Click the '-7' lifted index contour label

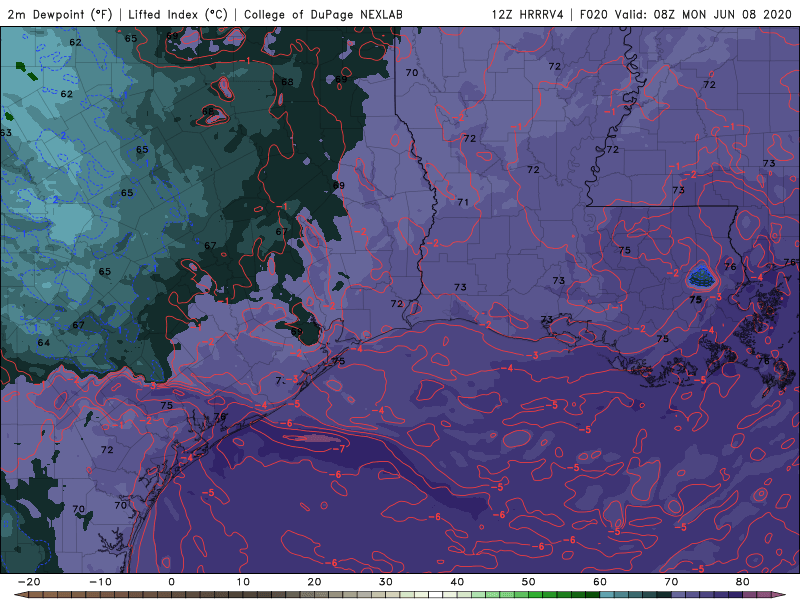click(340, 449)
